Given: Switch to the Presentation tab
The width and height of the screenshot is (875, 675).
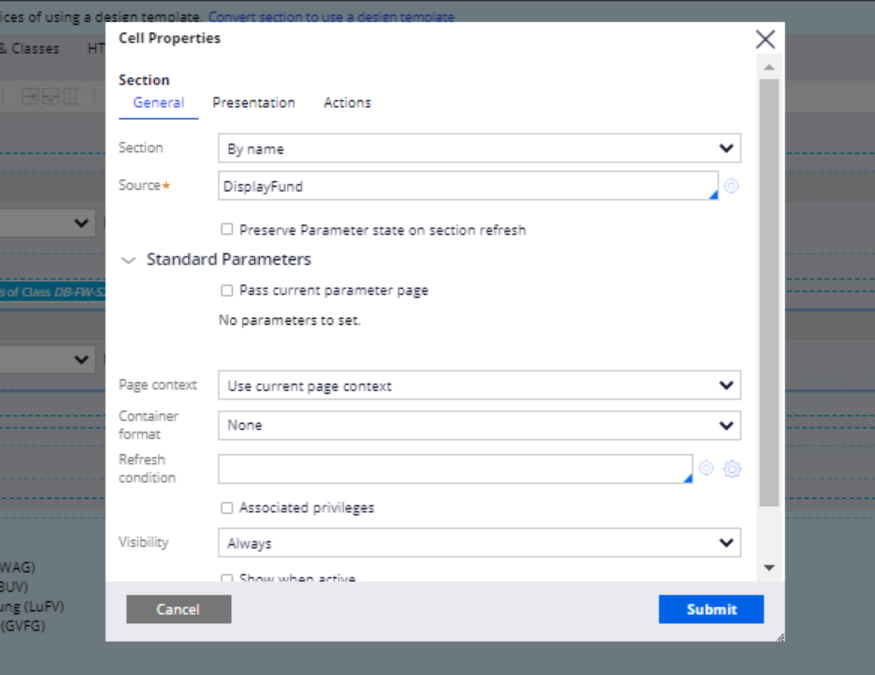Looking at the screenshot, I should pyautogui.click(x=253, y=102).
